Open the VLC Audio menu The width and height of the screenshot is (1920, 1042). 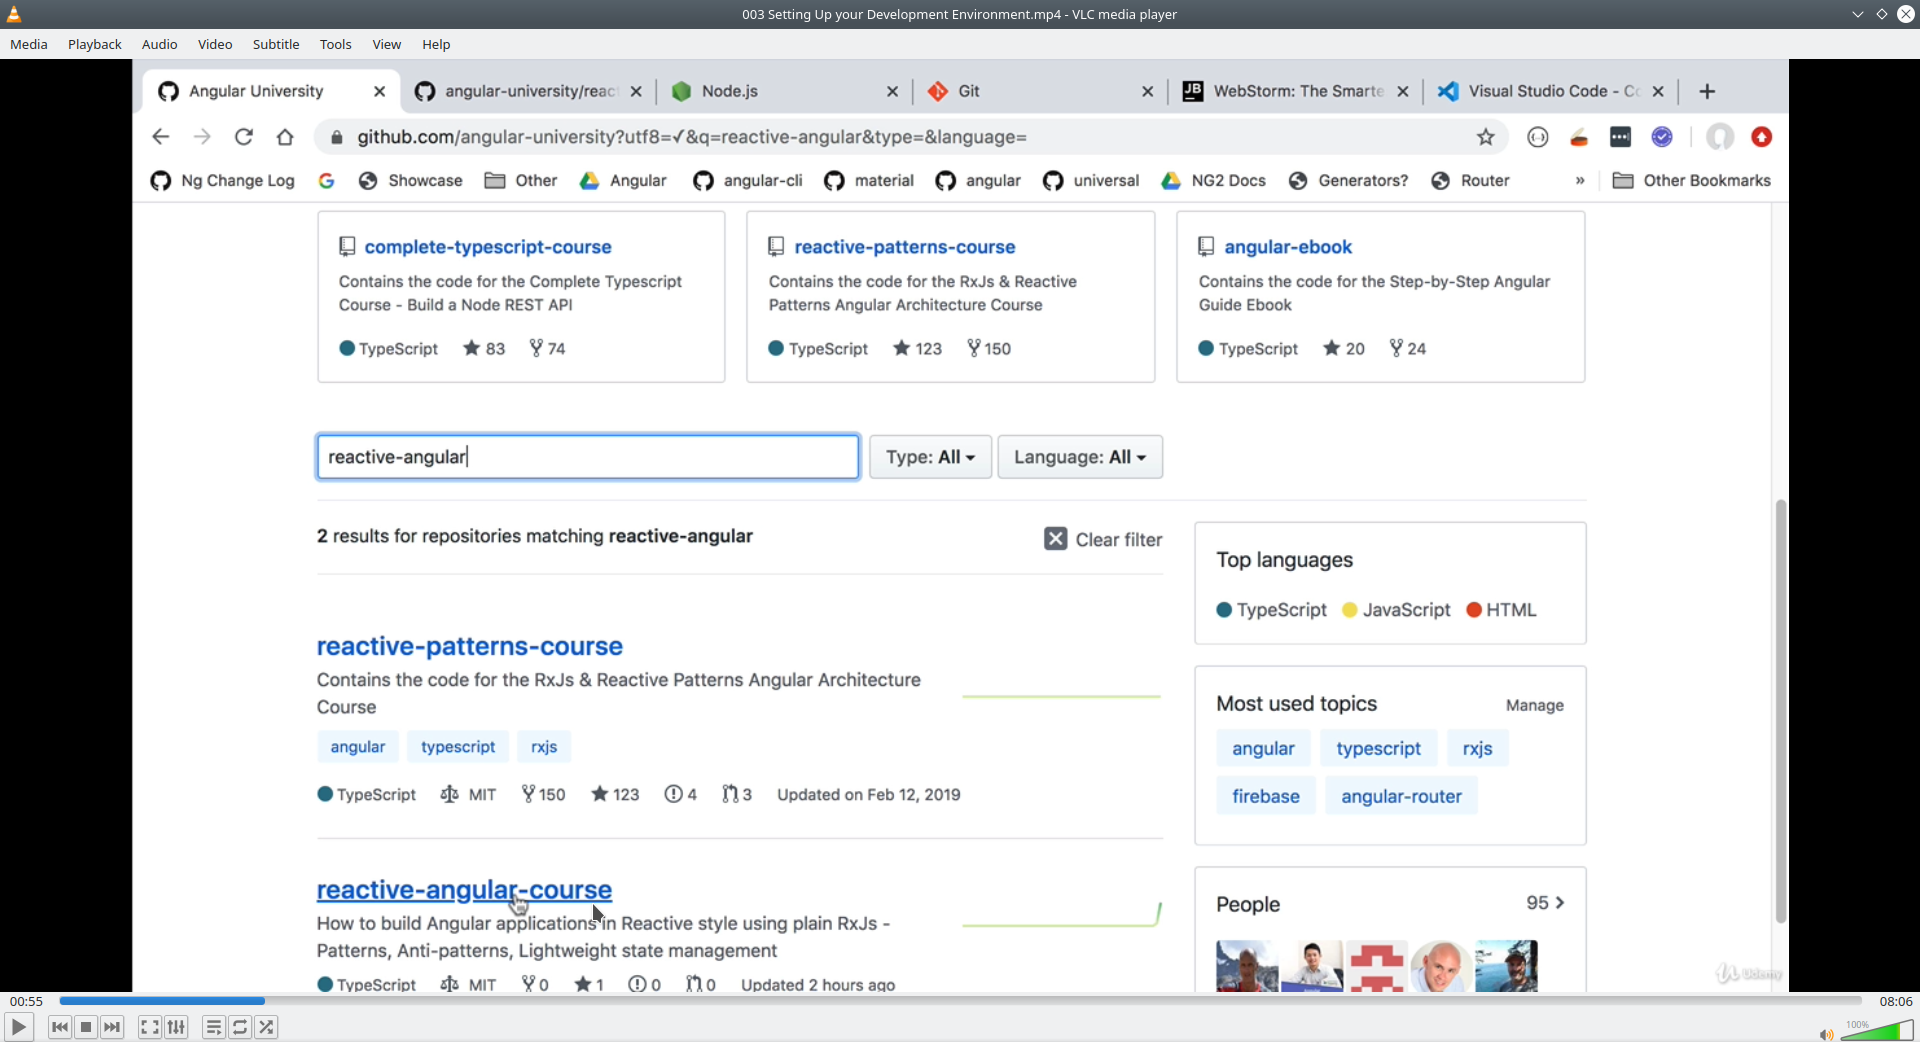(160, 44)
